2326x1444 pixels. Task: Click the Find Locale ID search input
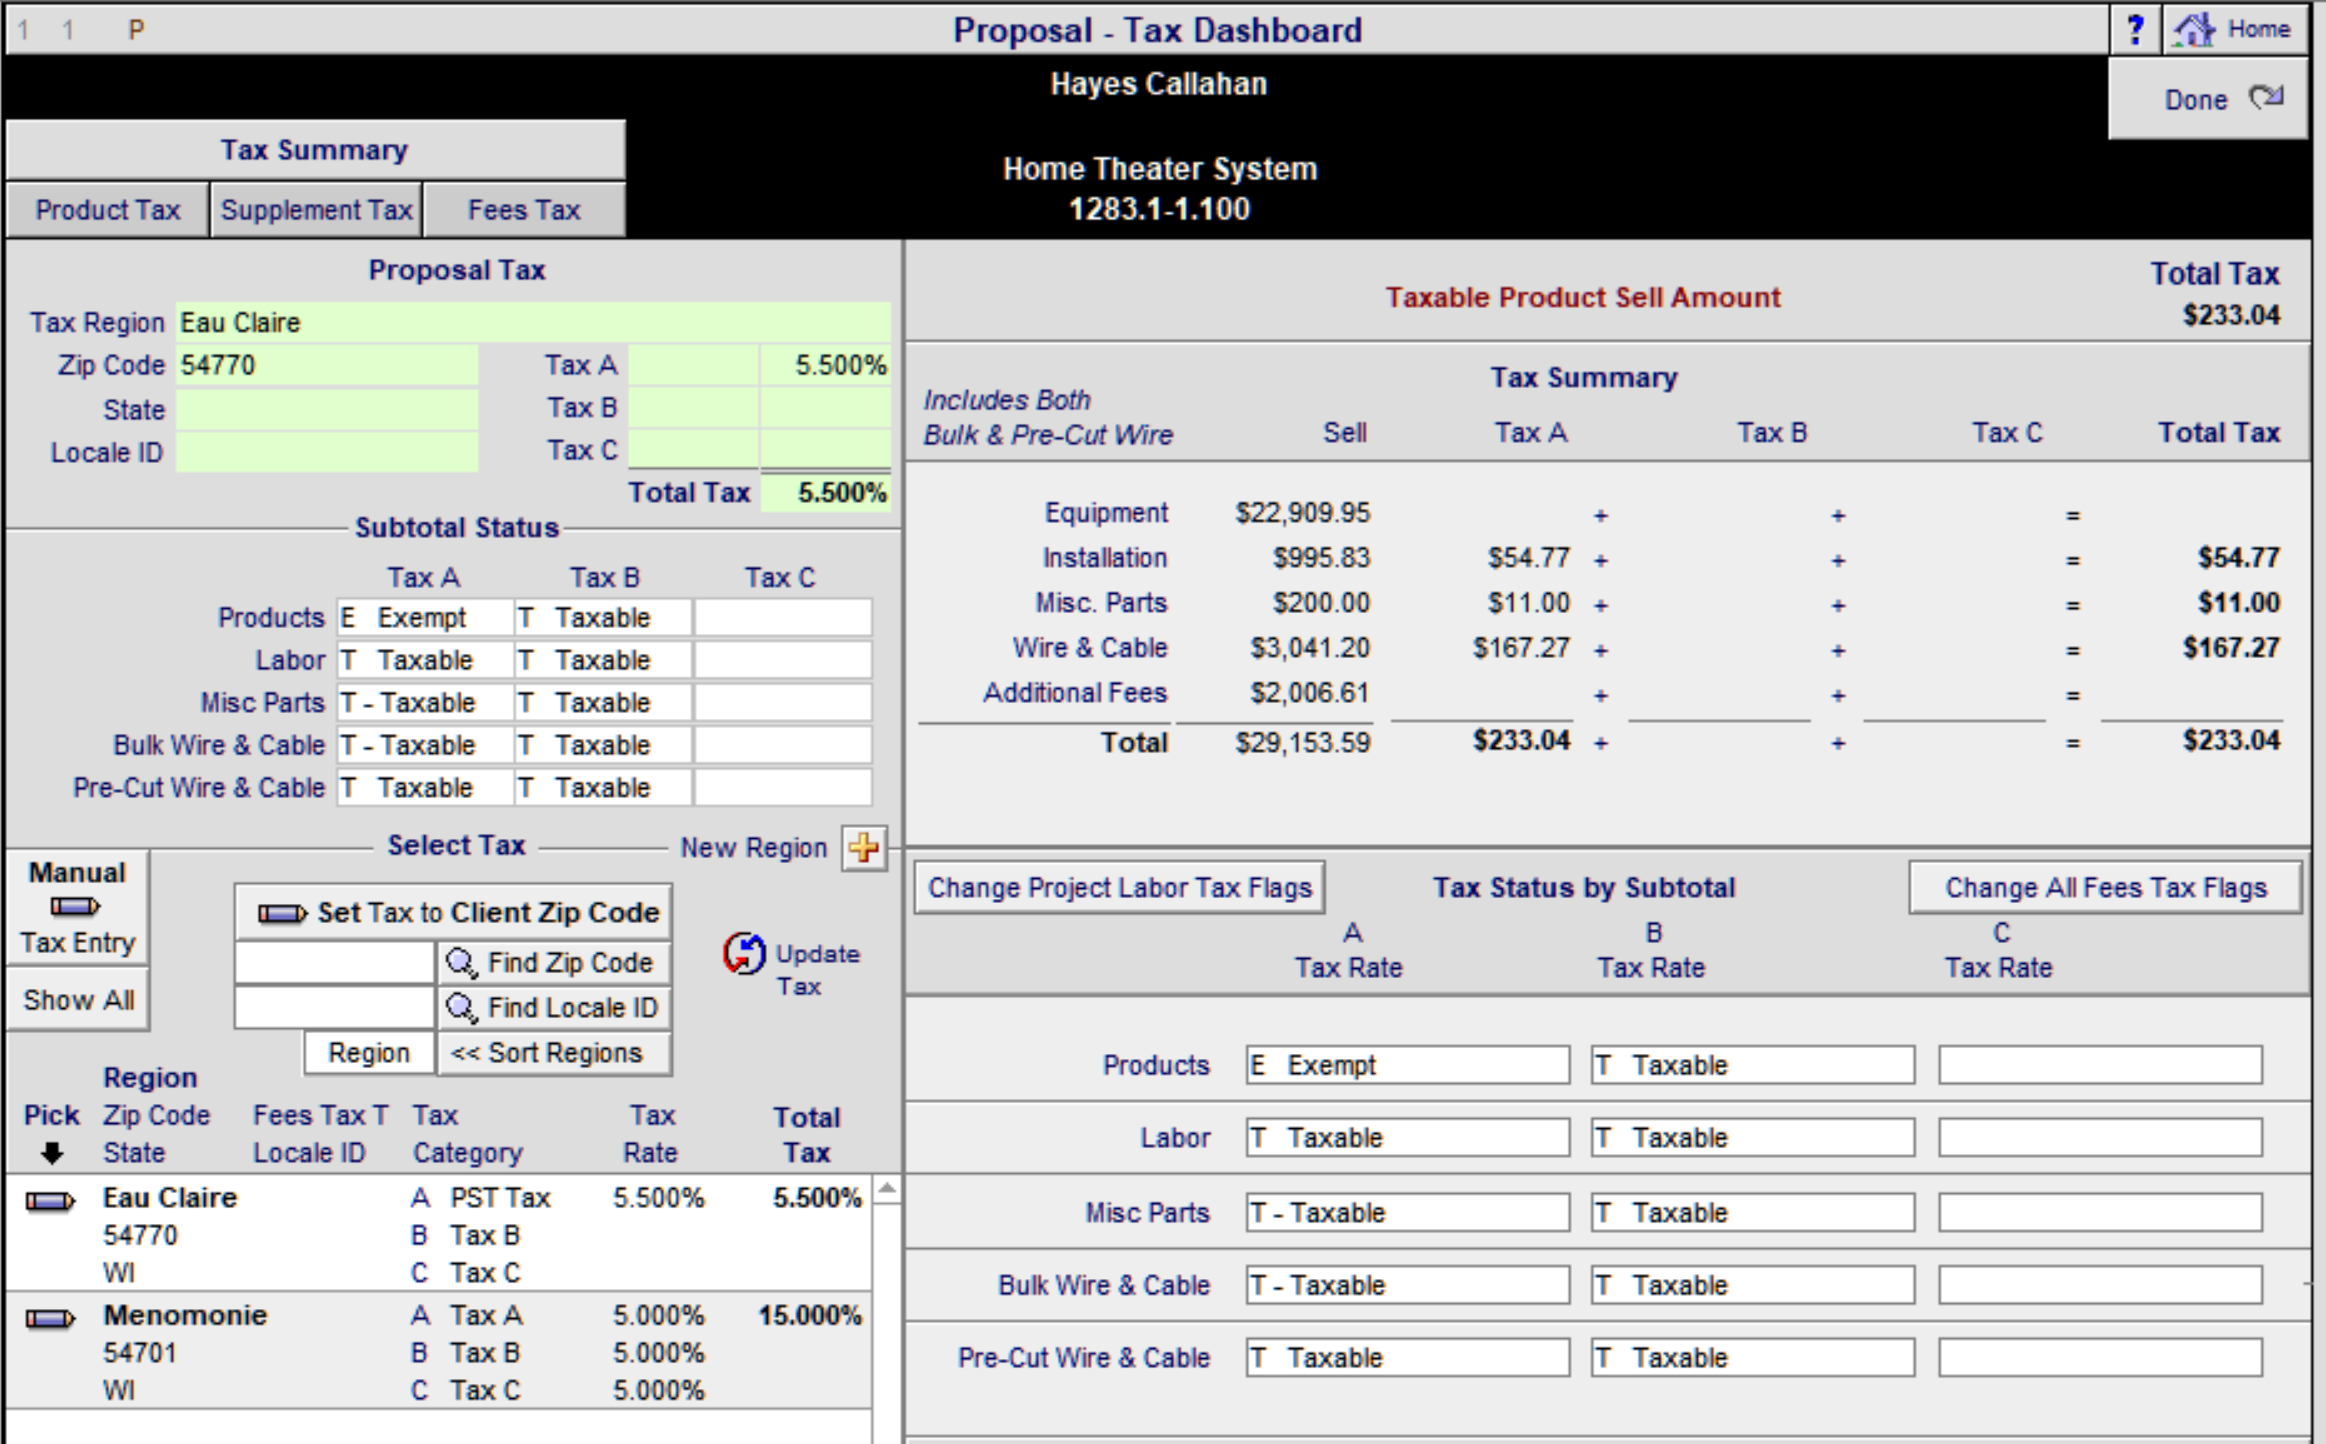pyautogui.click(x=334, y=1008)
